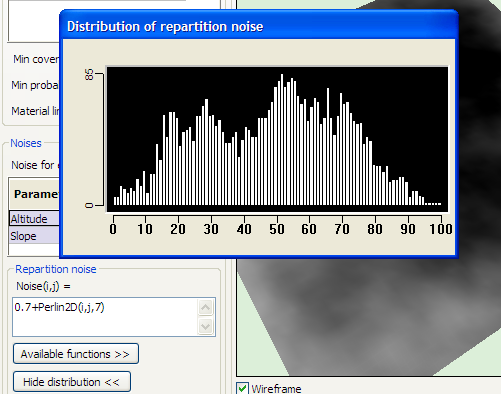Toggle the Wireframe checkbox
This screenshot has width=501, height=394.
(242, 389)
